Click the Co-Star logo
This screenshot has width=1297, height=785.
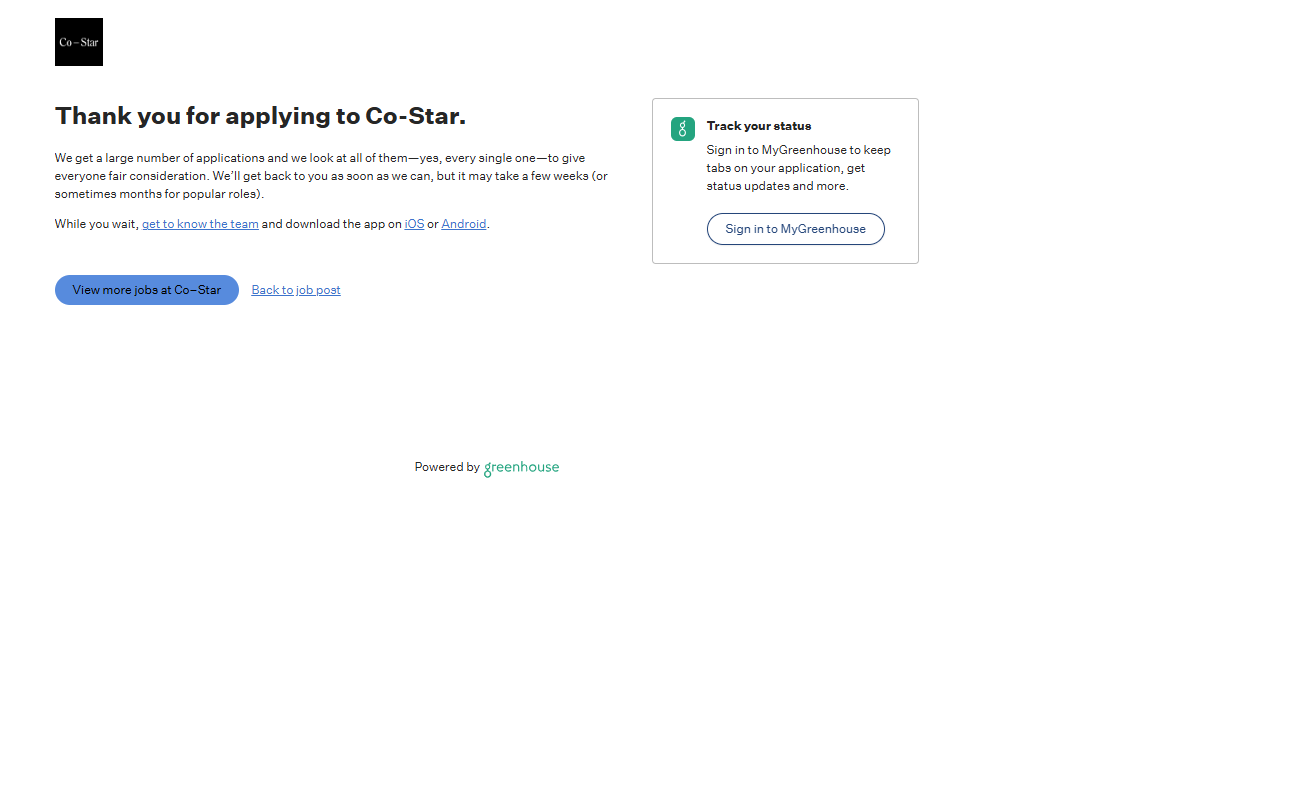point(79,42)
